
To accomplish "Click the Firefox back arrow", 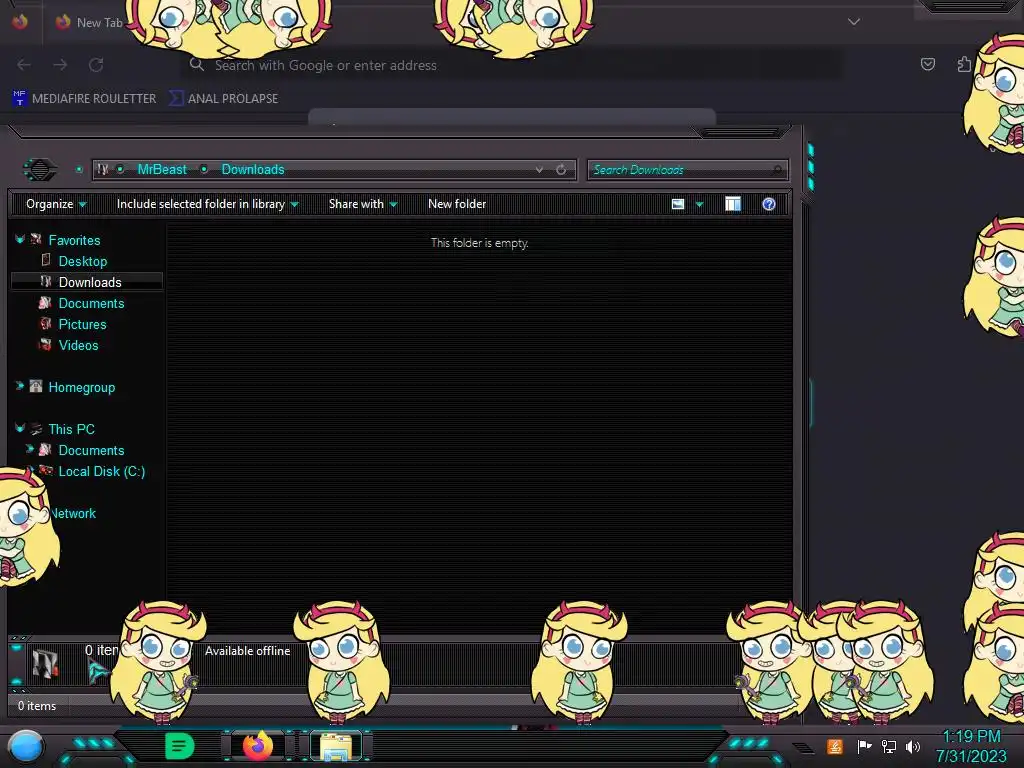I will pos(24,65).
